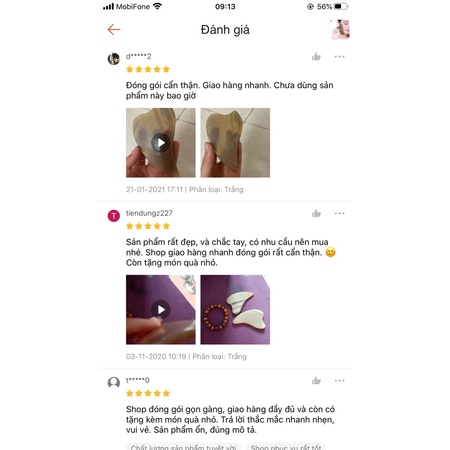Open gua sha stones photo with bracelet
Image resolution: width=450 pixels, height=450 pixels.
[235, 310]
